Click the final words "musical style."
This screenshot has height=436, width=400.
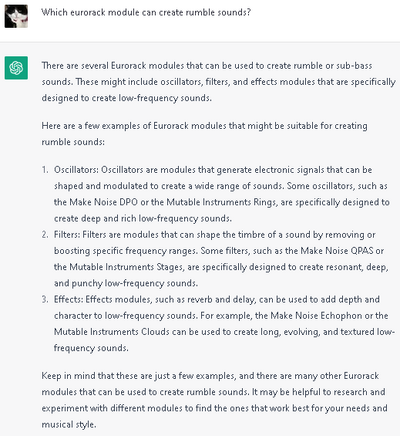click(69, 424)
